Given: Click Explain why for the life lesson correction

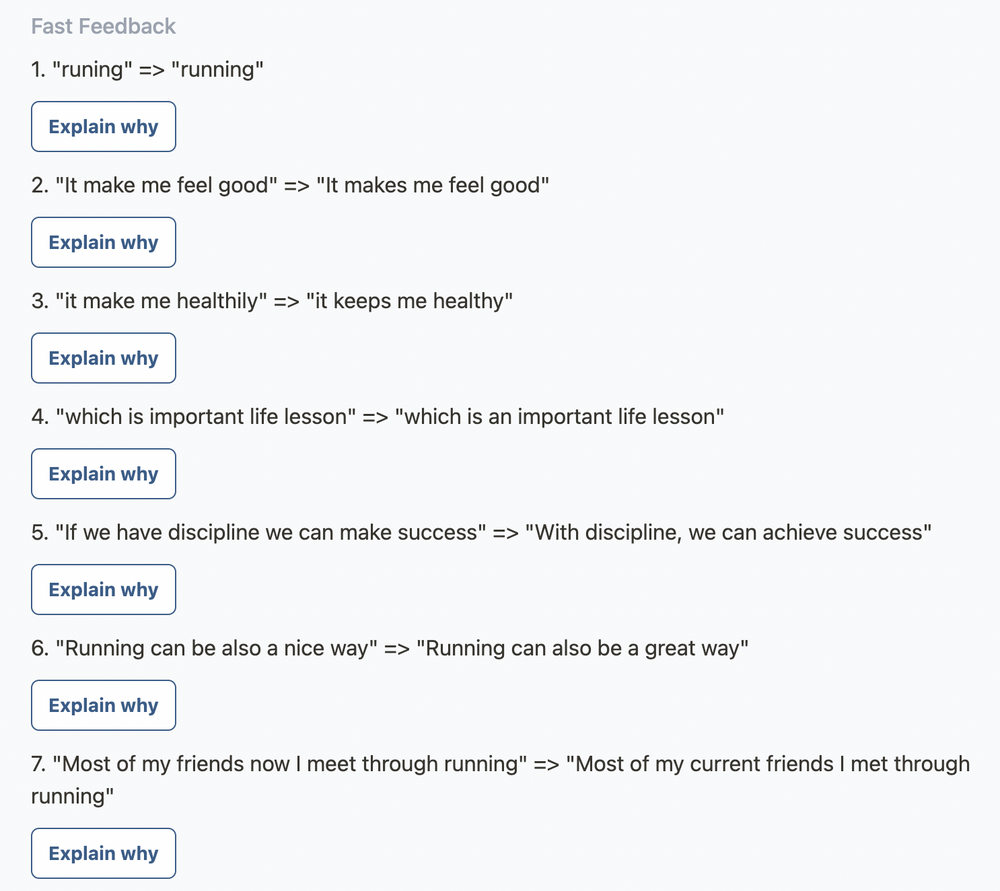Looking at the screenshot, I should click(x=103, y=473).
